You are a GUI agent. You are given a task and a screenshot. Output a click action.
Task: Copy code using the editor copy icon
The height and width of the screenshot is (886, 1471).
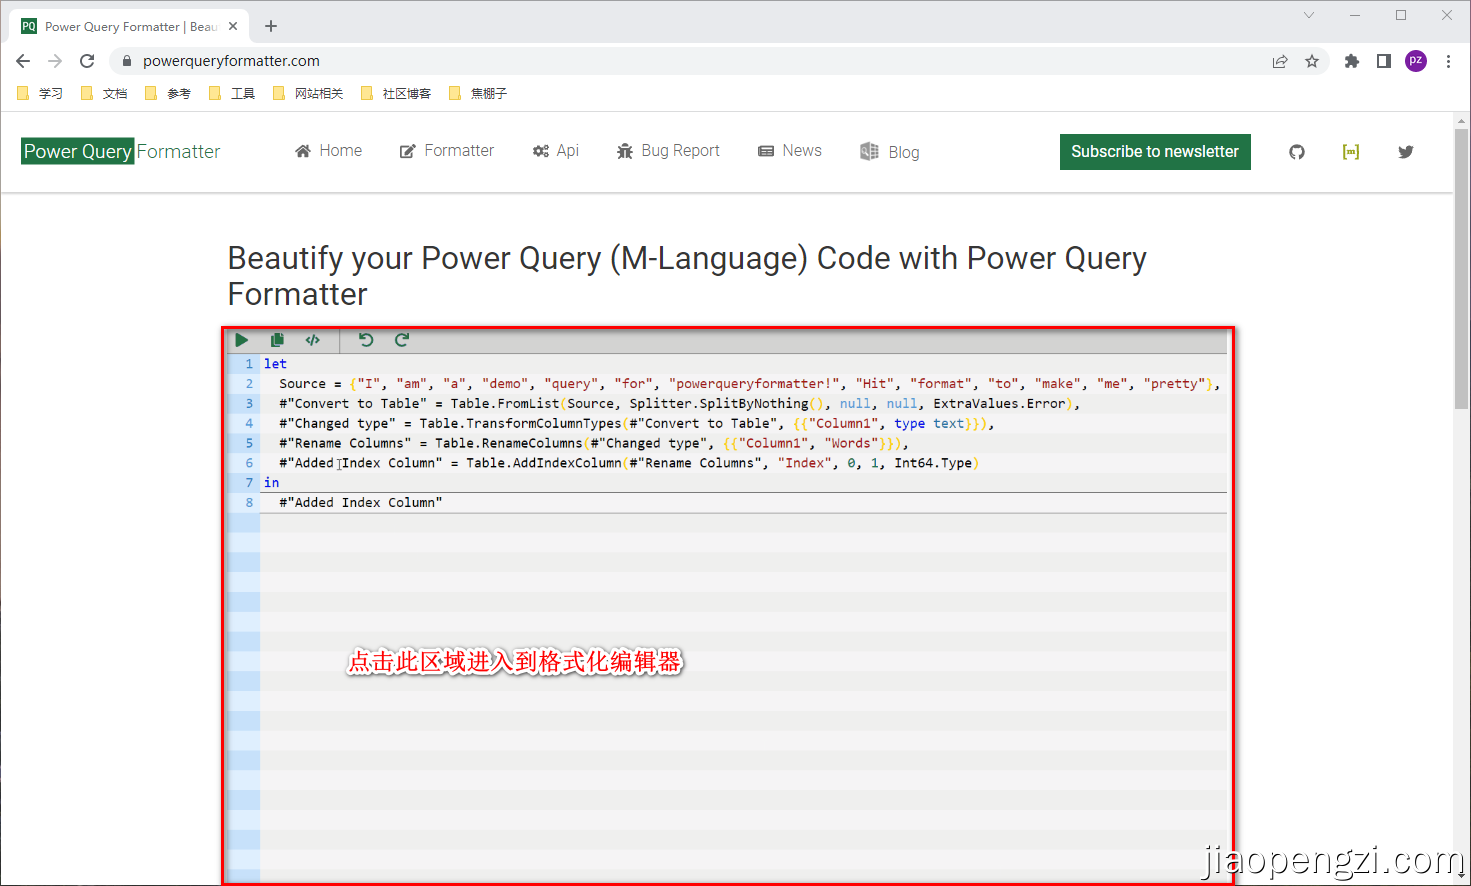coord(277,340)
